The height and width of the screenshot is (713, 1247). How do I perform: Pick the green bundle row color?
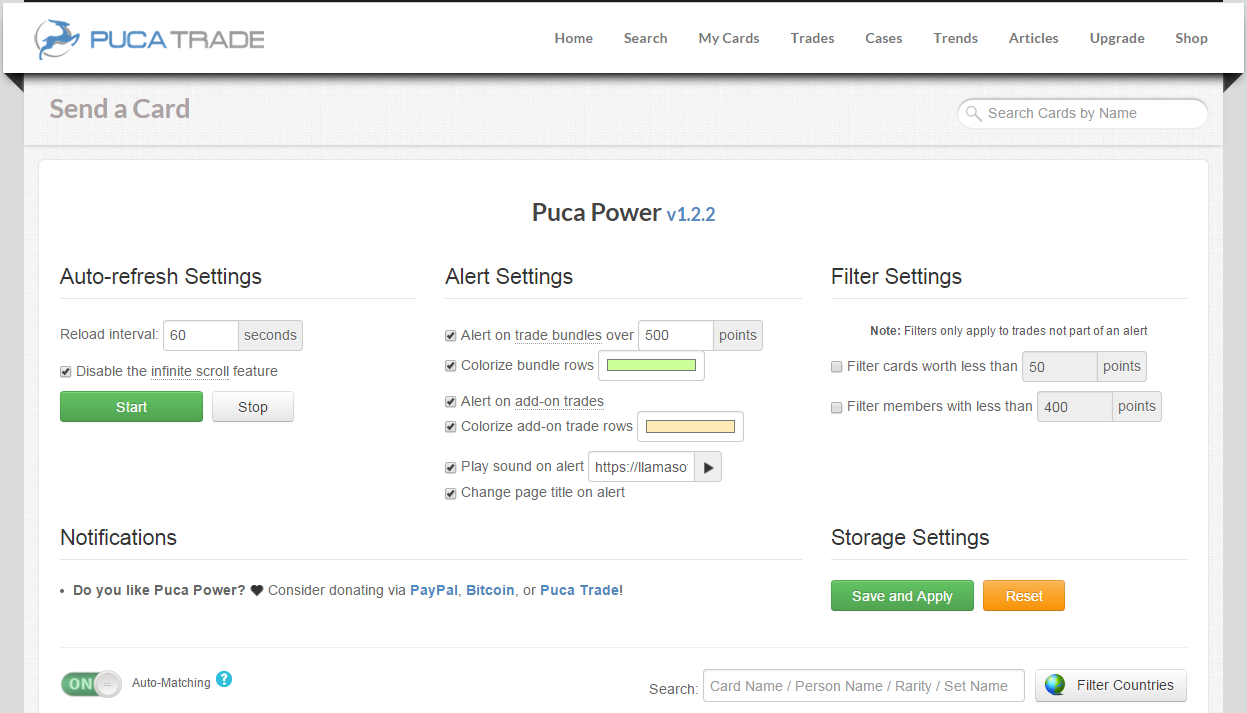click(651, 366)
